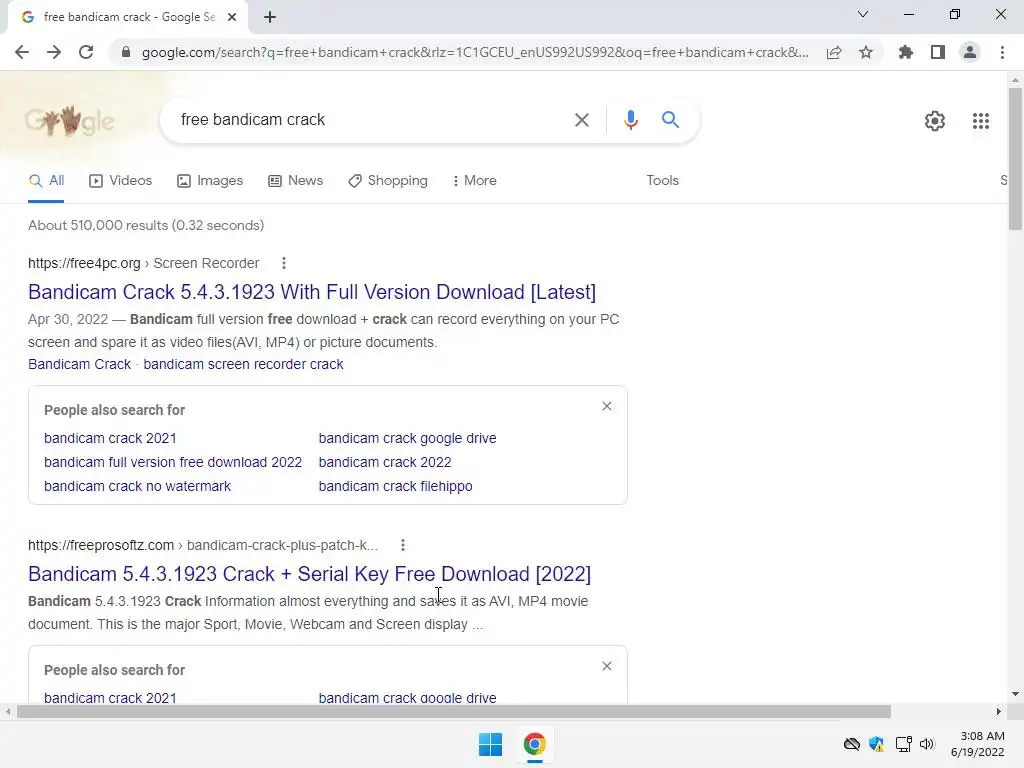Open the network tray icon
This screenshot has width=1024, height=768.
point(903,744)
